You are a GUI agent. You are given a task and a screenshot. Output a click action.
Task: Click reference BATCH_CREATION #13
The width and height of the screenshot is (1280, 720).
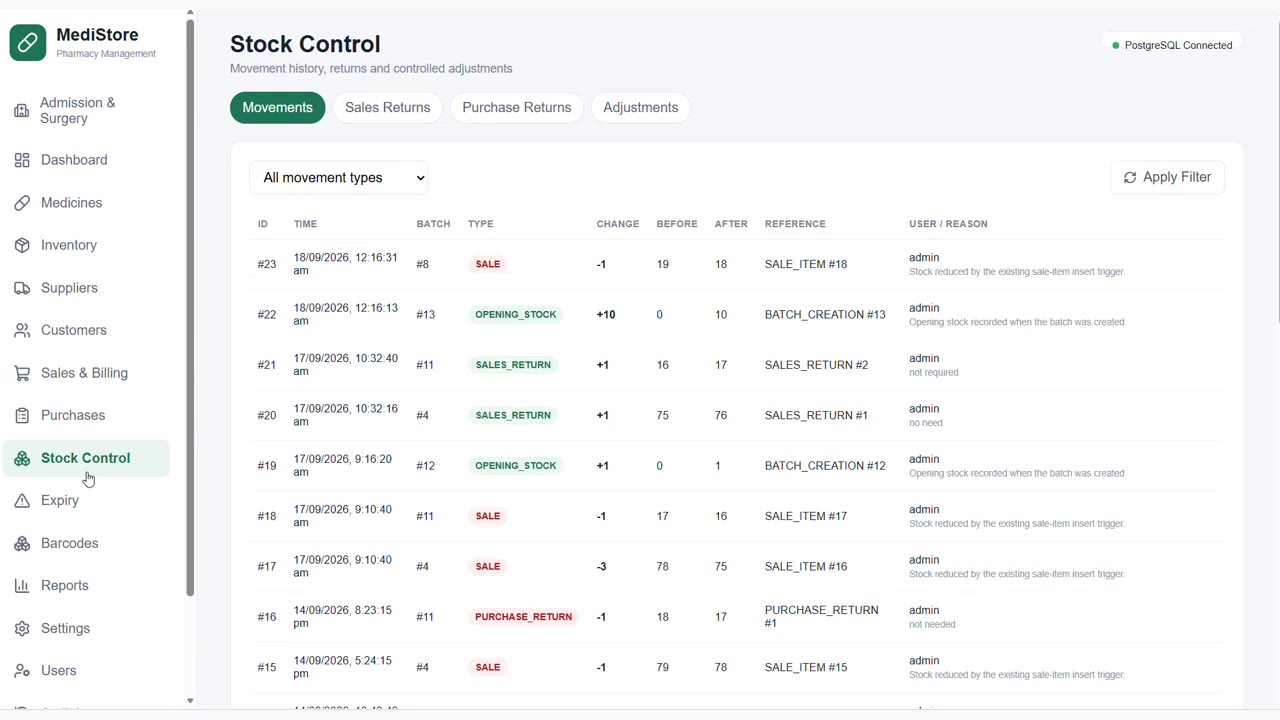(x=825, y=314)
